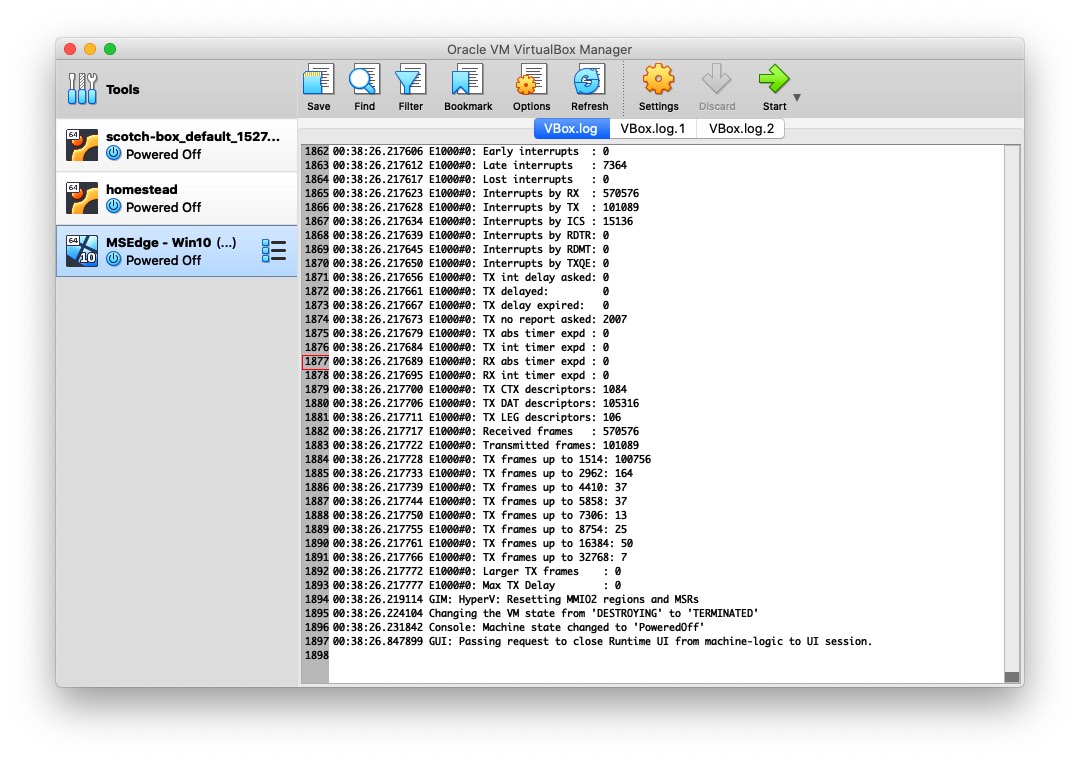
Task: Select scotch-box_default VM icon
Action: tap(82, 145)
